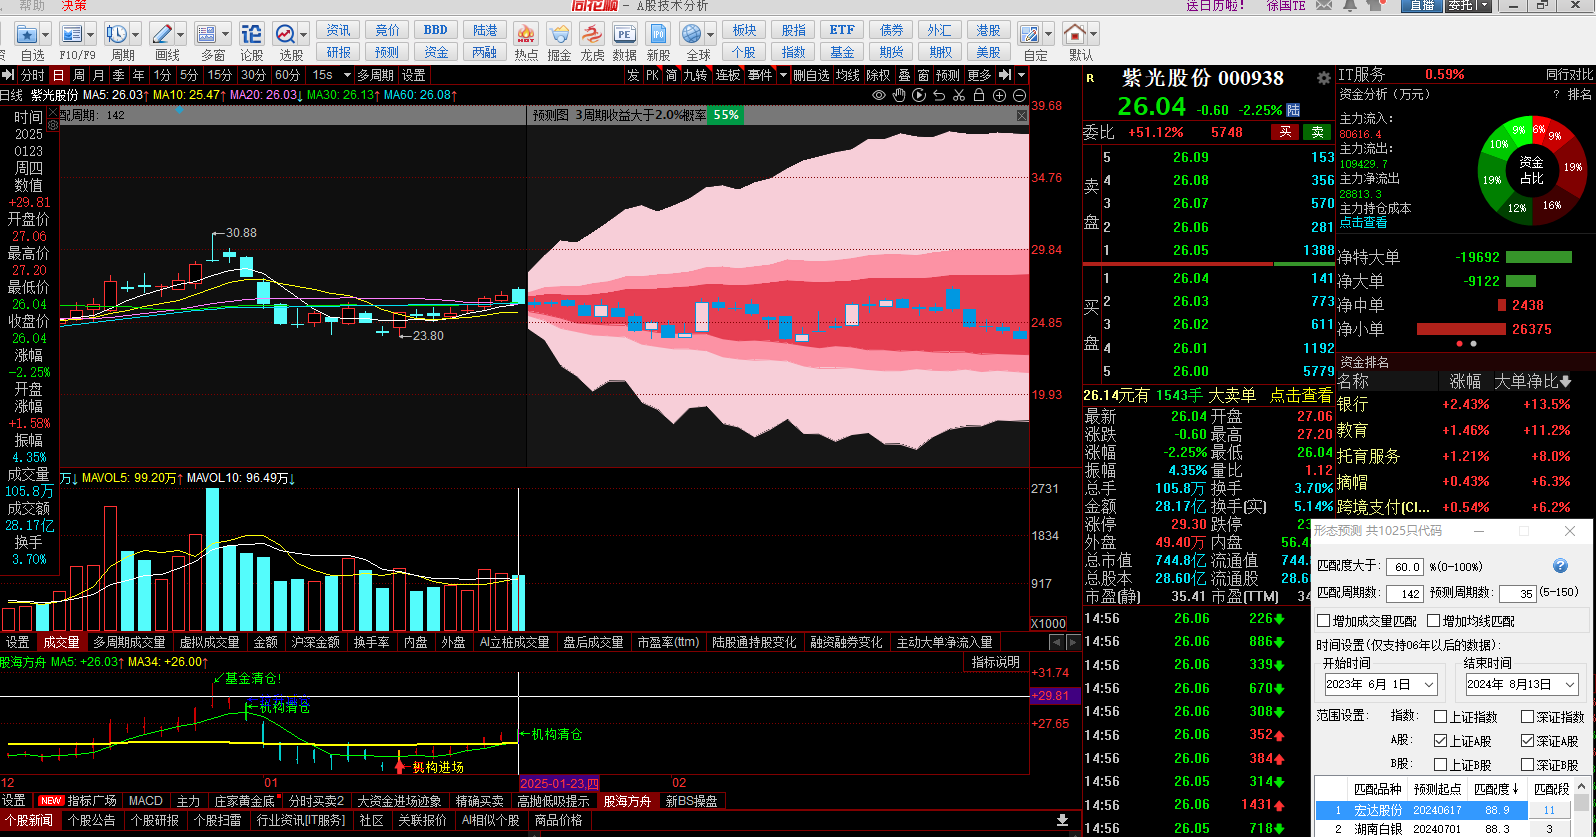
Task: Expand the 自定 dropdown arrow
Action: [x=1048, y=34]
